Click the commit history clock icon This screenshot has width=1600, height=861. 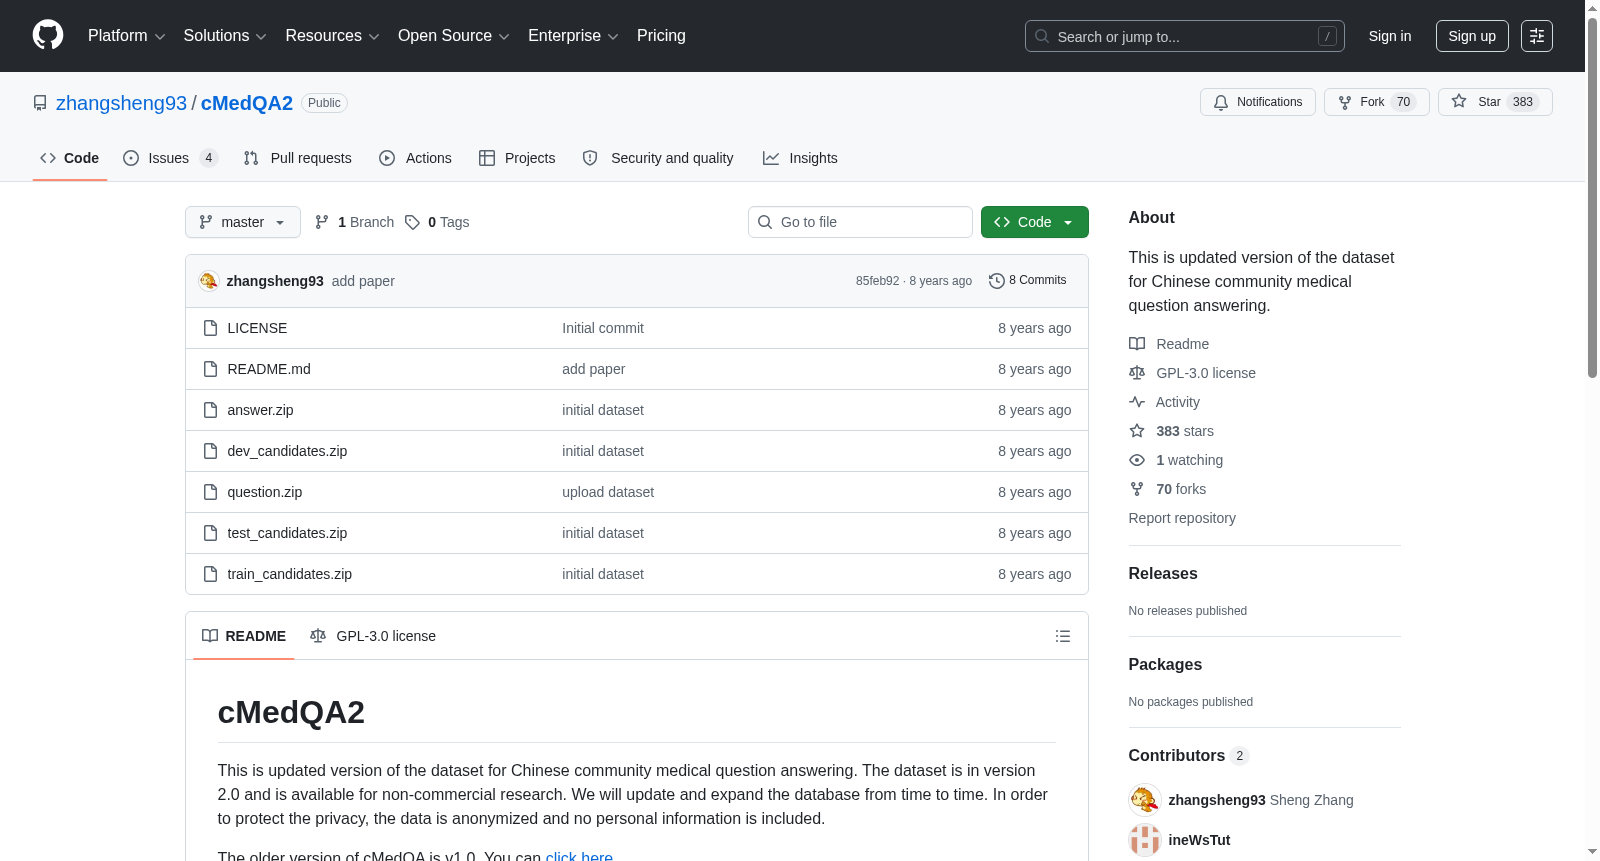click(996, 281)
